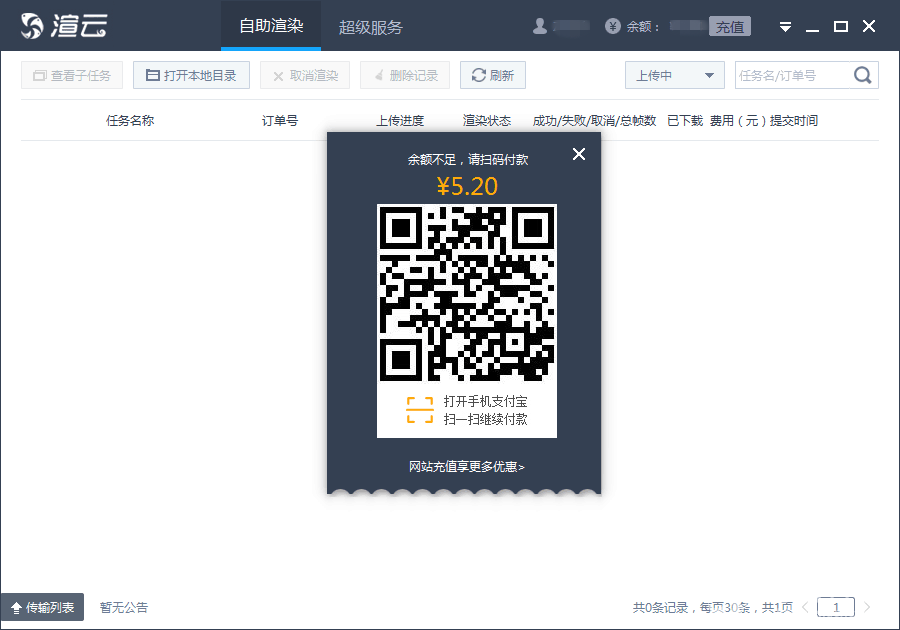Go to the previous page arrow
Screen dimensions: 900x630
click(805, 607)
